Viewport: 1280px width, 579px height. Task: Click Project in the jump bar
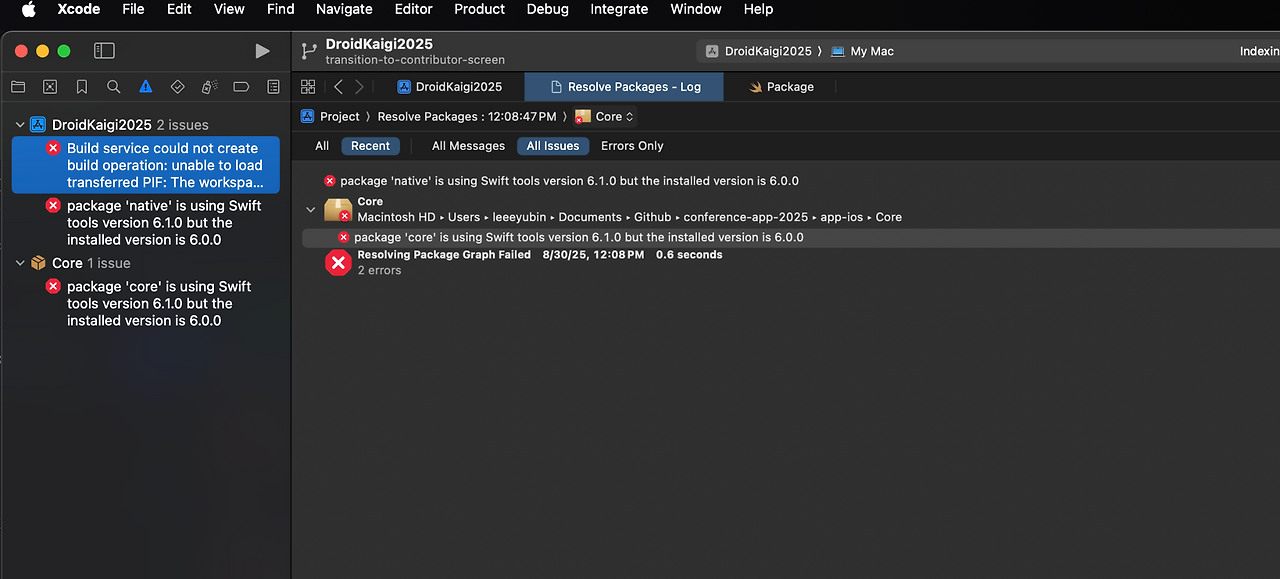tap(340, 117)
